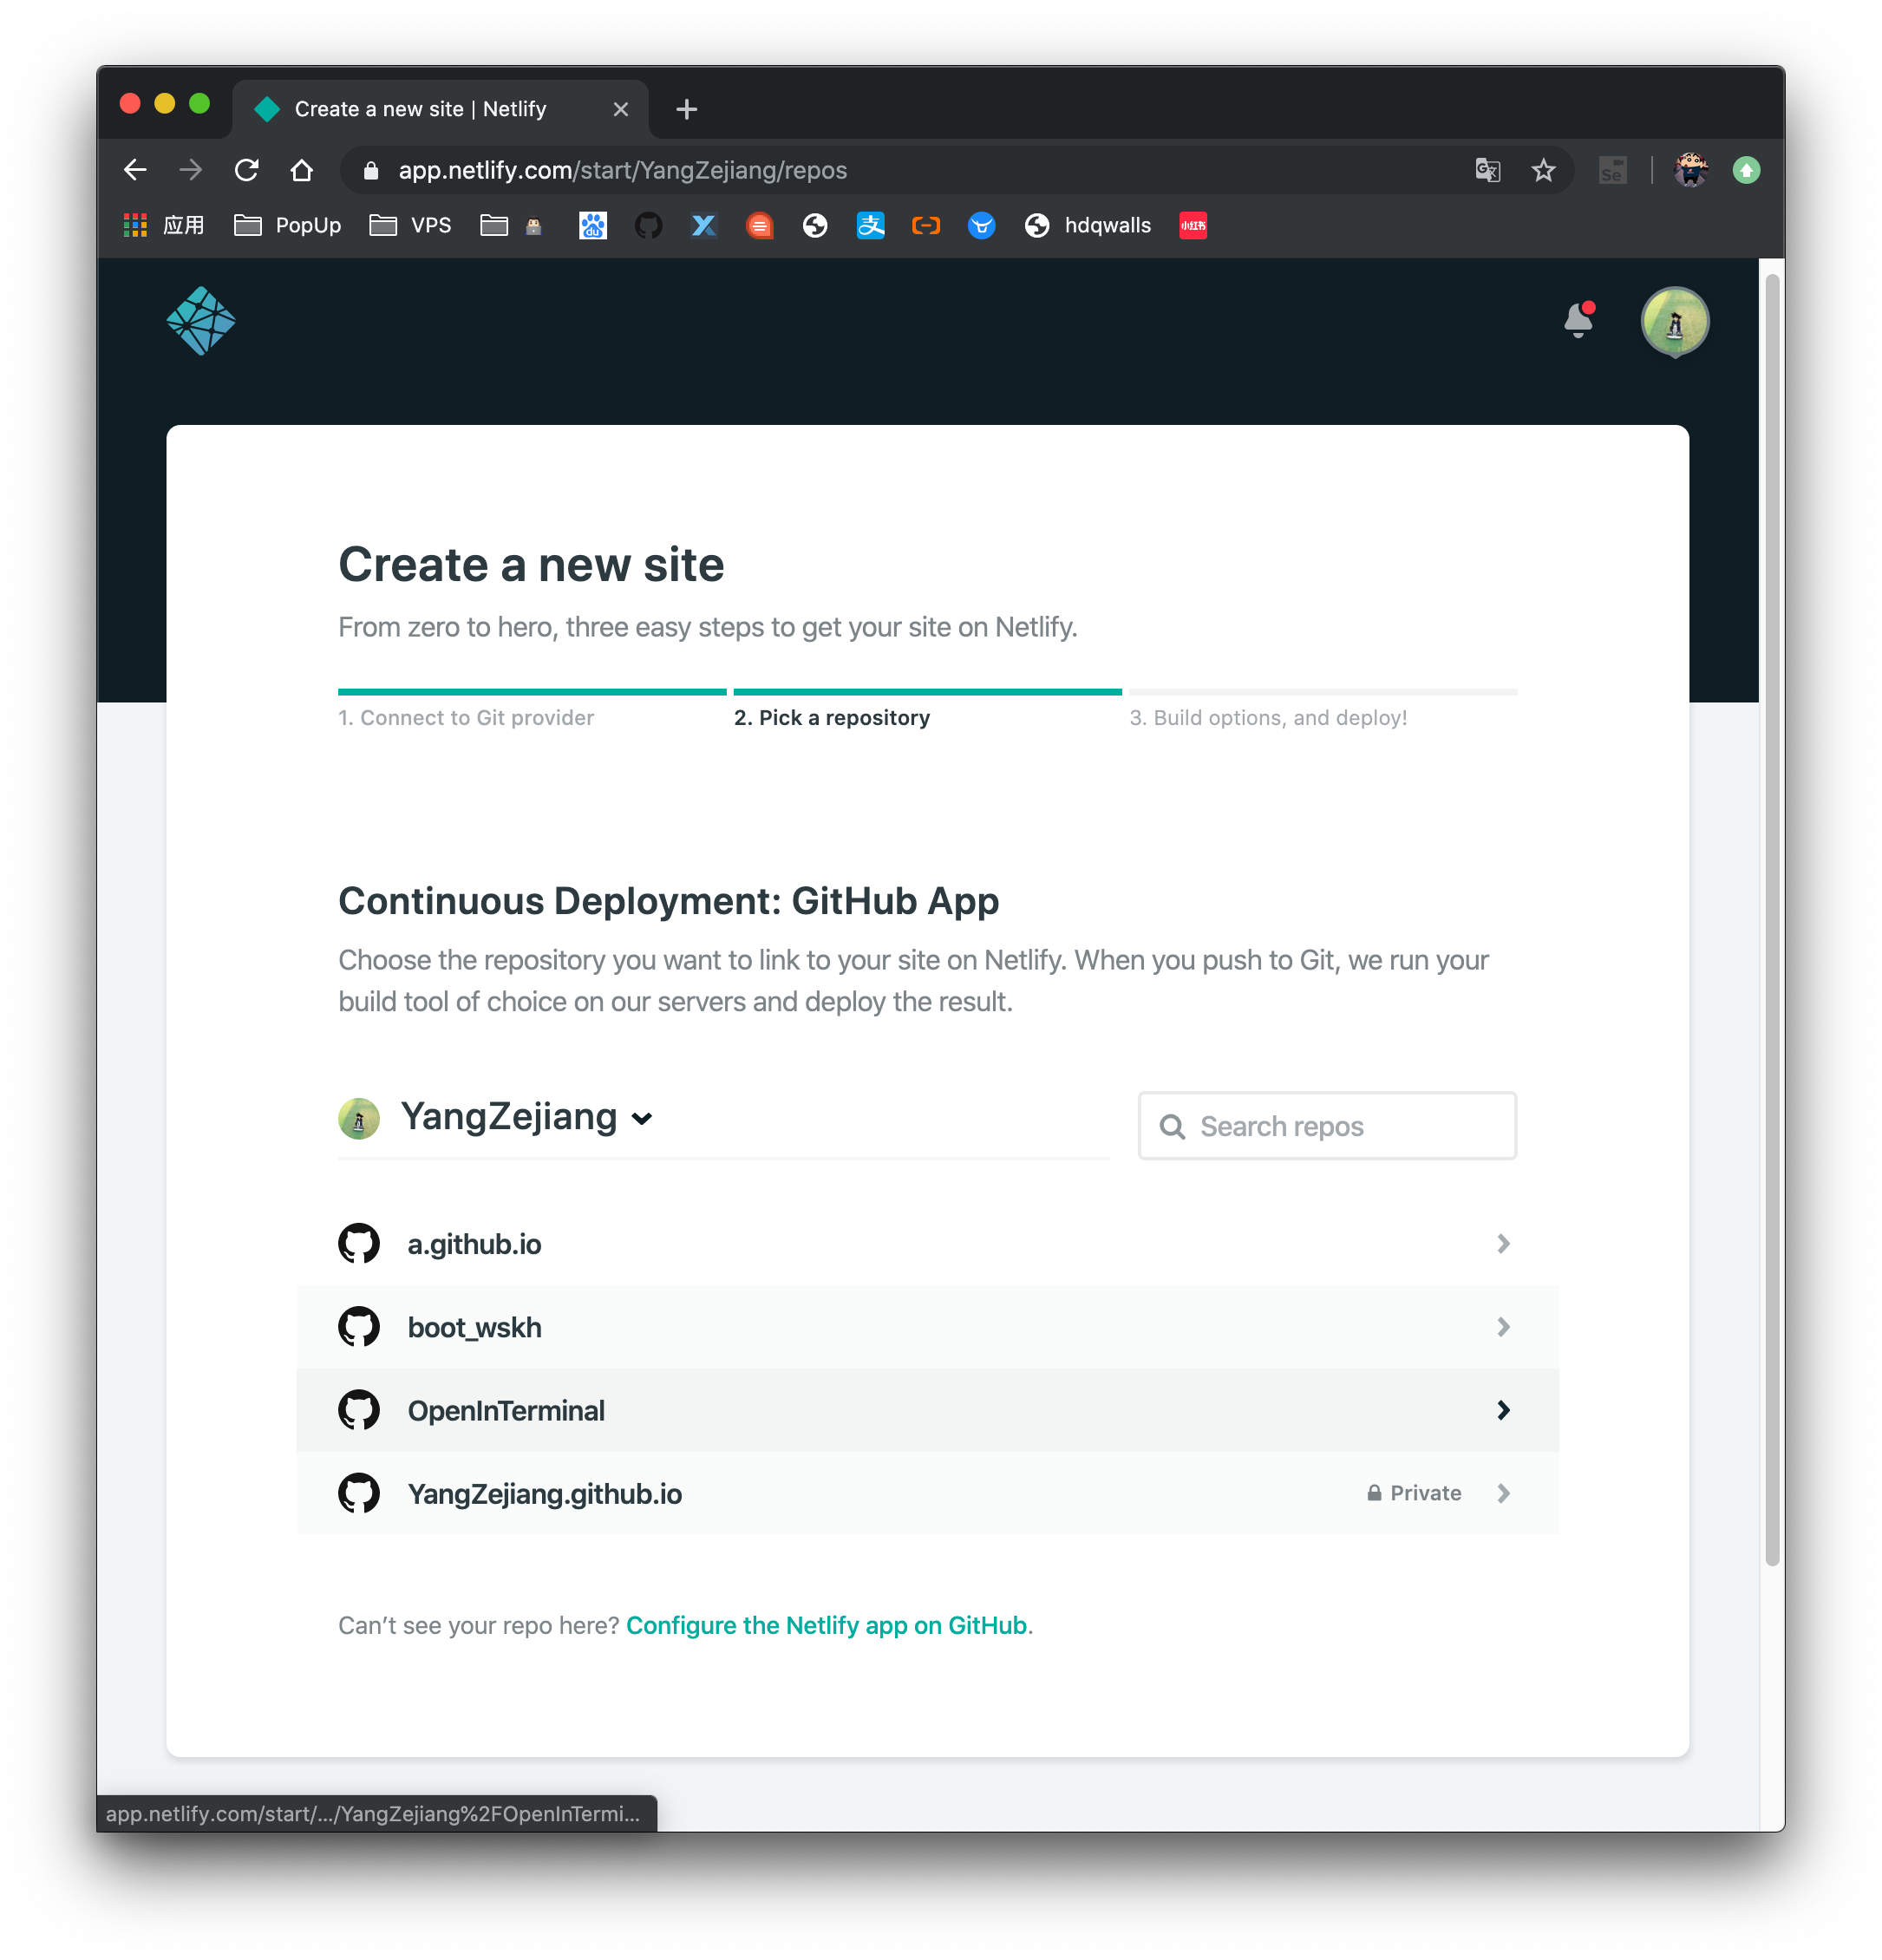This screenshot has width=1882, height=1960.
Task: Open the hdqwalls bookmark
Action: click(1088, 225)
